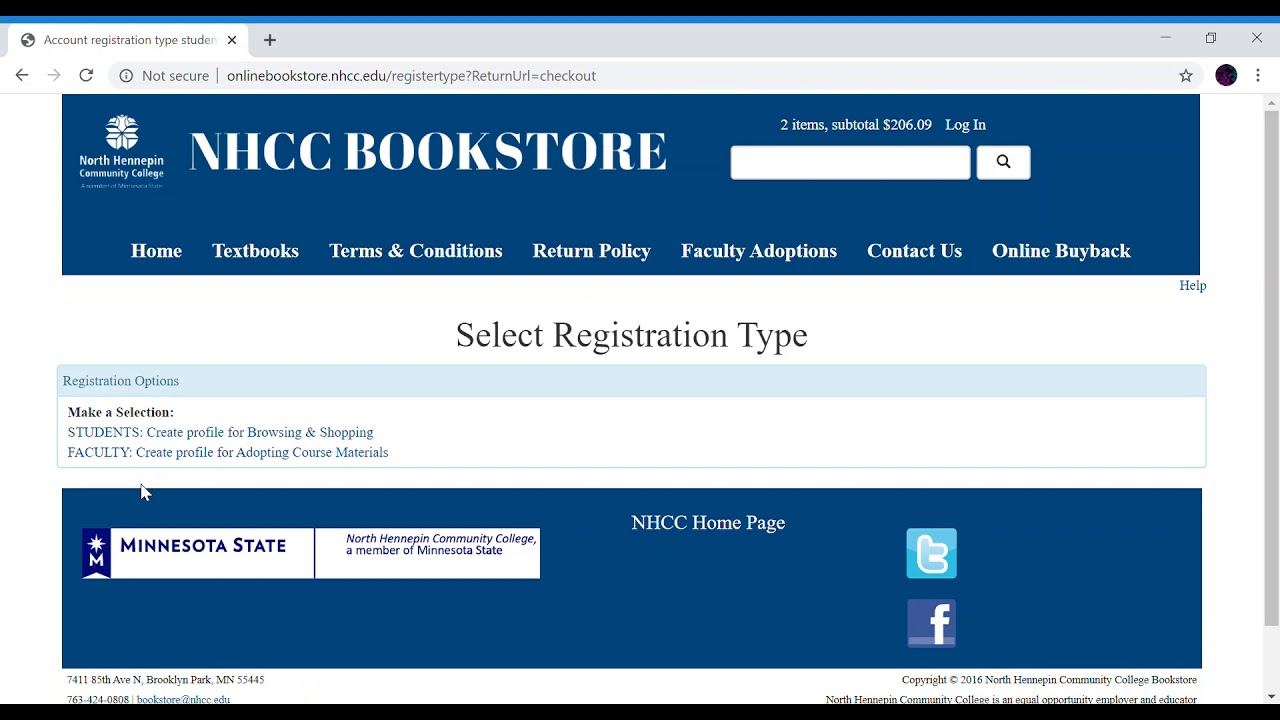Open the NHCC Home Page link
Viewport: 1280px width, 720px height.
708,523
